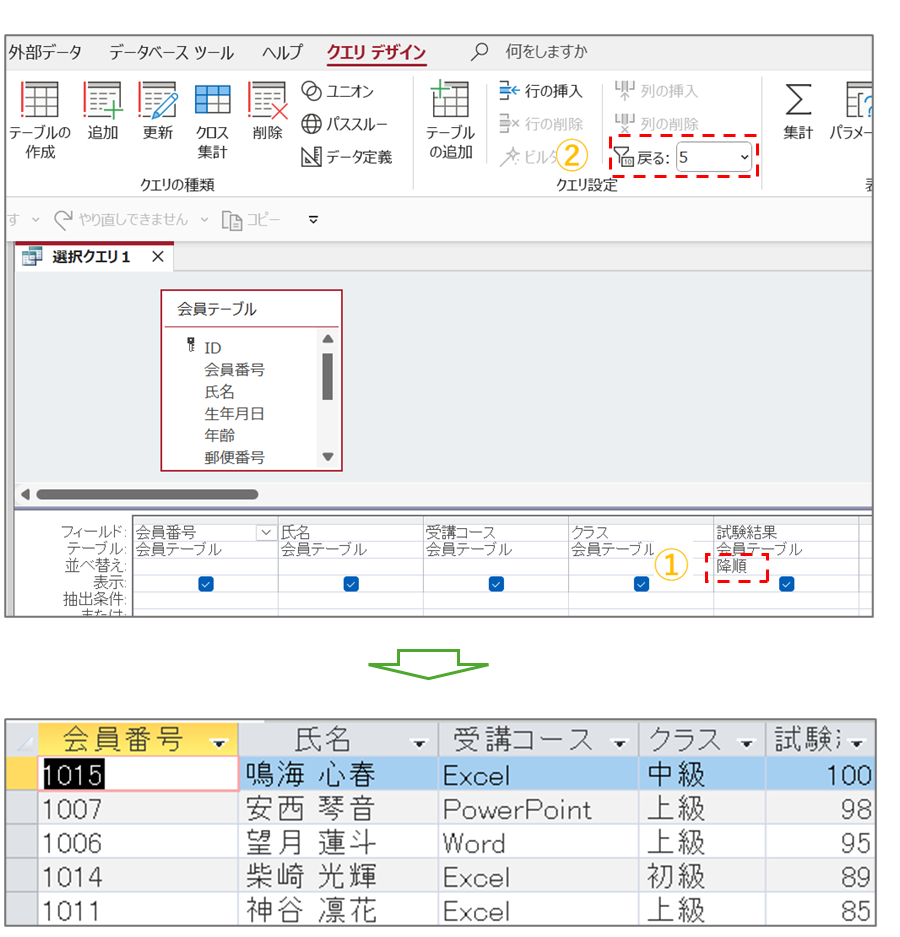This screenshot has width=900, height=937.
Task: Open the 外部データ ribbon tab
Action: [45, 53]
